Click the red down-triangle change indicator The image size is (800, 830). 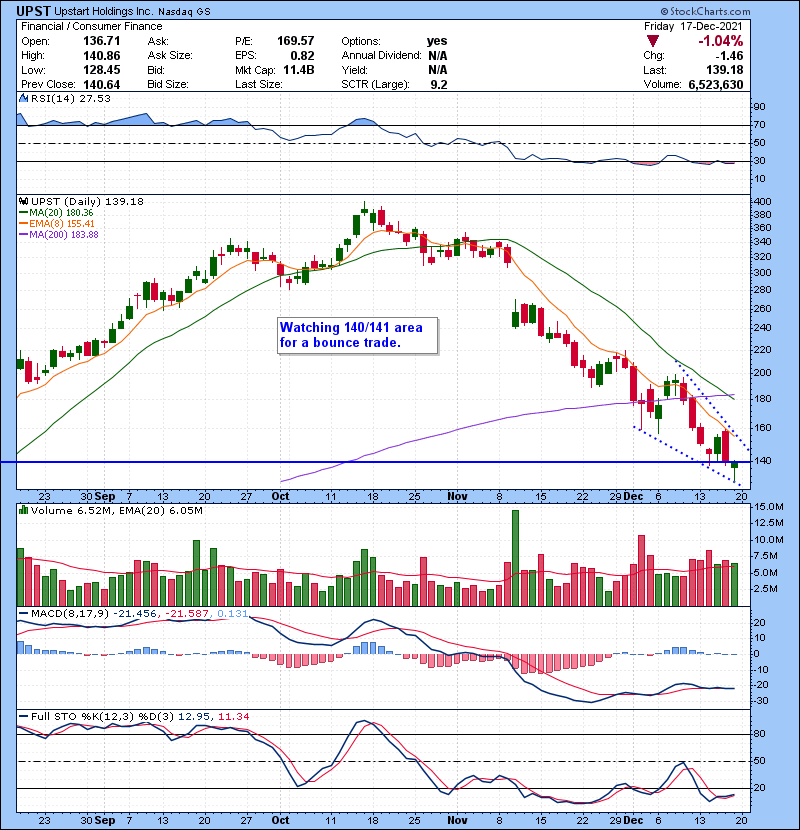[652, 41]
